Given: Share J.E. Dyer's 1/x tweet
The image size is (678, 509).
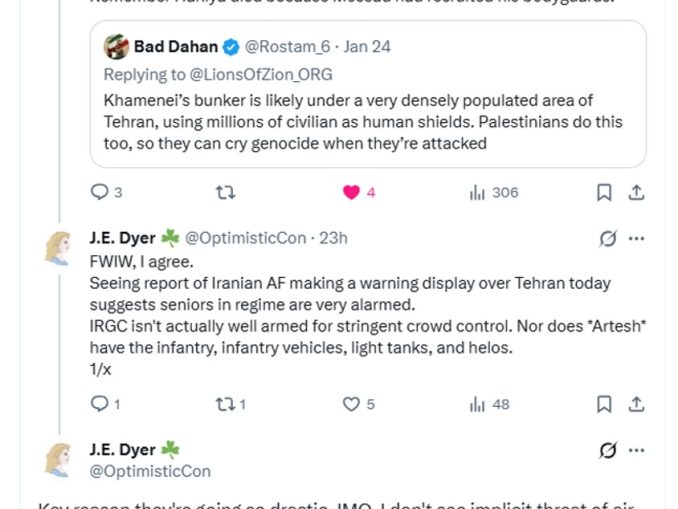Looking at the screenshot, I should coord(635,404).
